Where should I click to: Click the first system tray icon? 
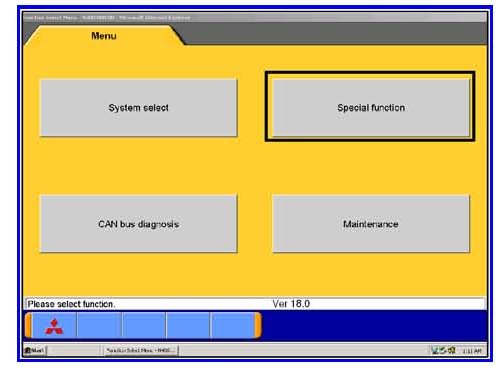(435, 350)
